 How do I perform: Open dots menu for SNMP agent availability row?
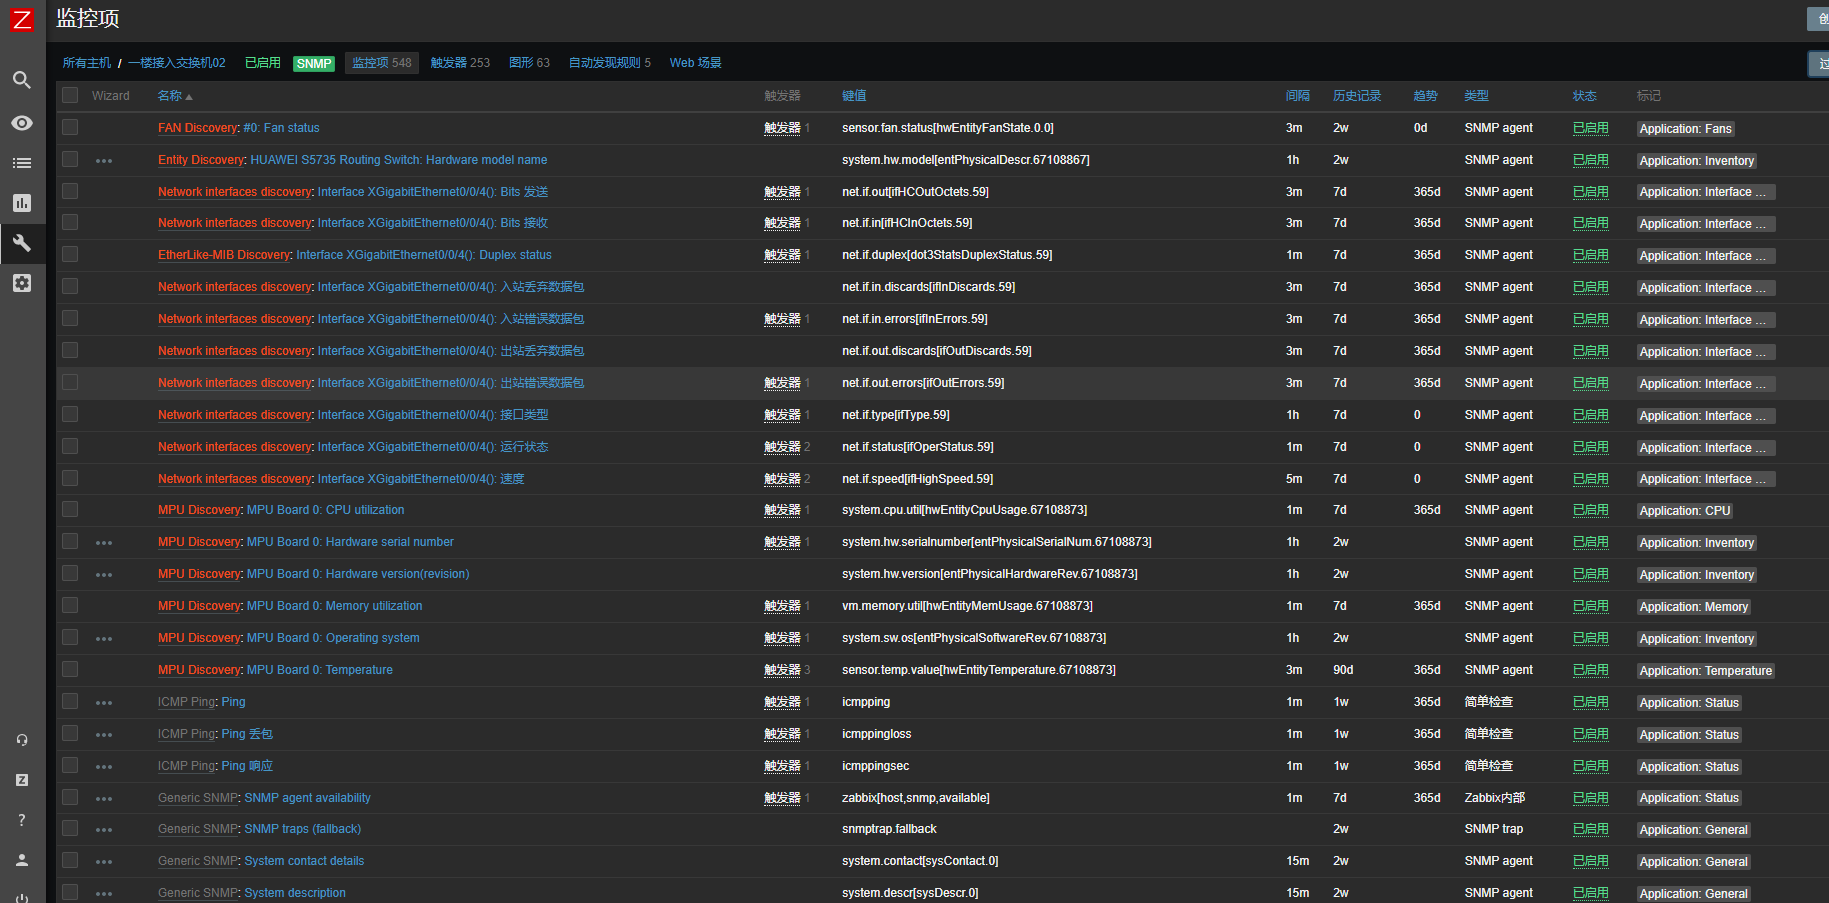pos(104,799)
